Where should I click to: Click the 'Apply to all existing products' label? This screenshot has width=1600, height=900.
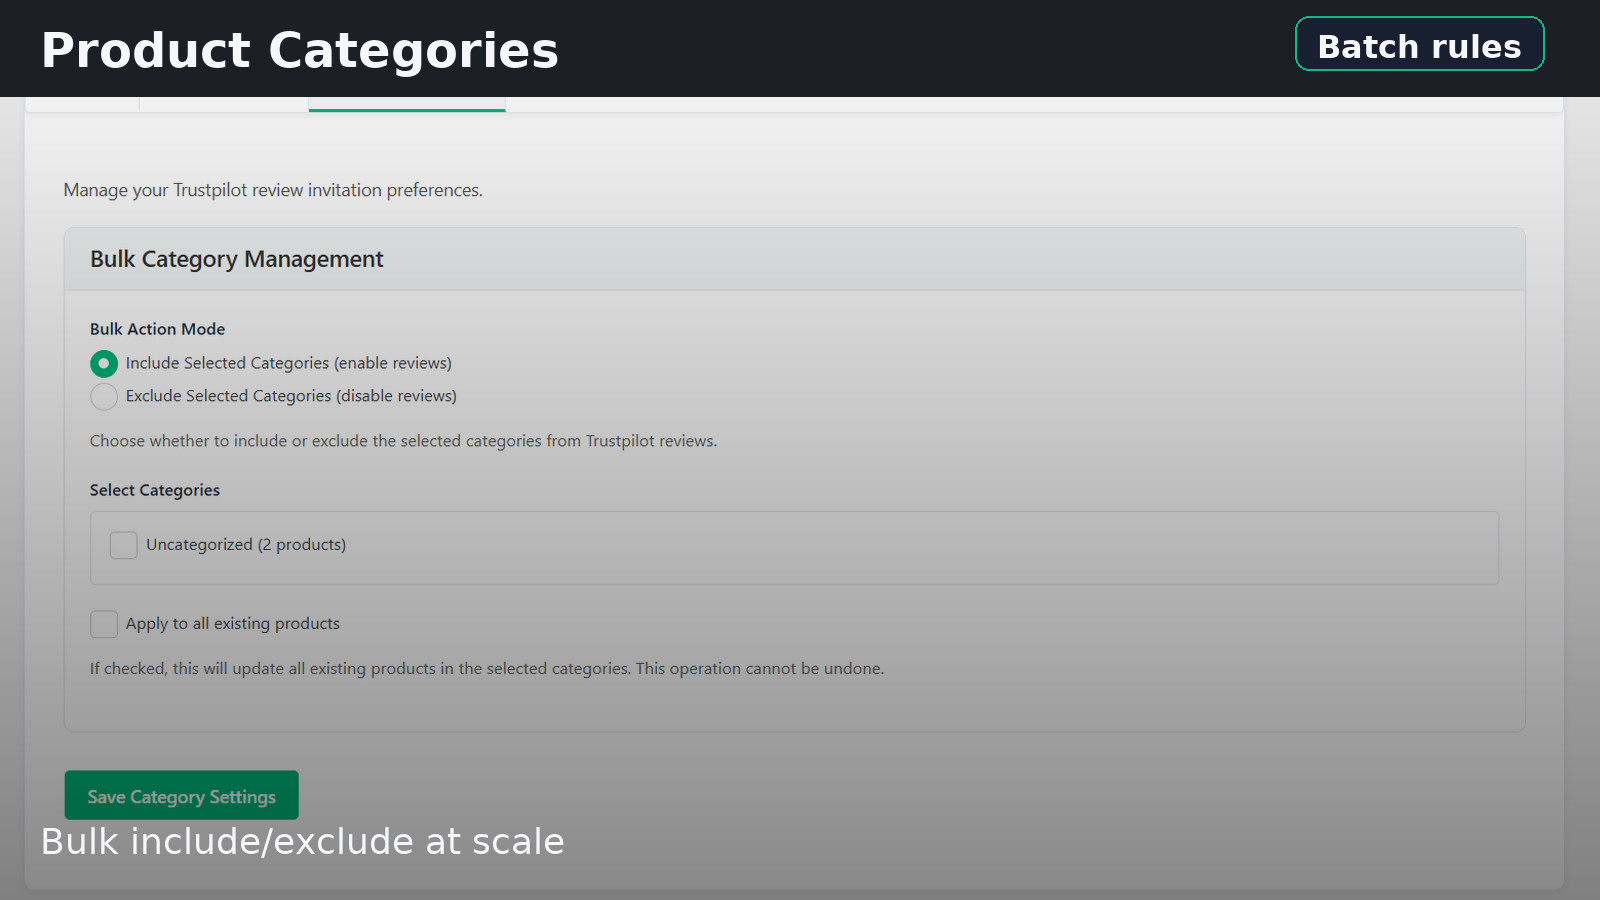[232, 624]
